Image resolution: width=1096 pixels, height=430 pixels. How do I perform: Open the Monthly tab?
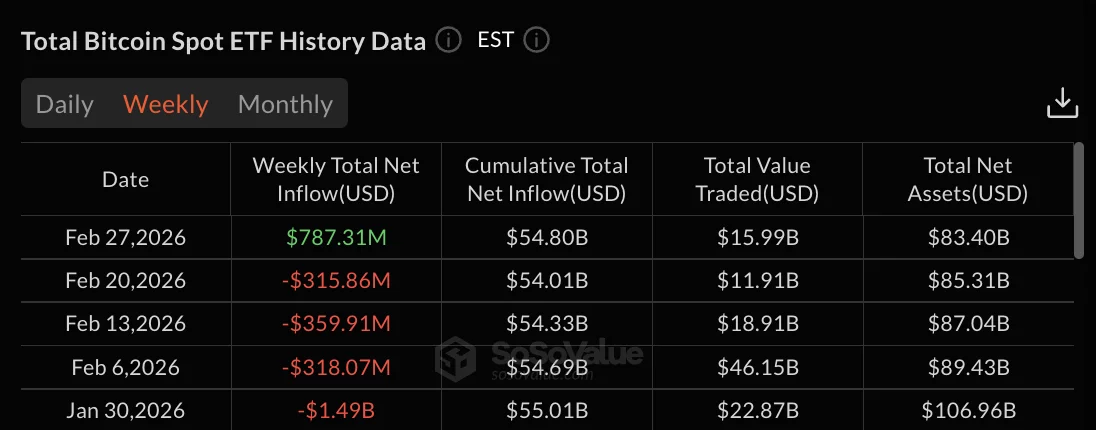pyautogui.click(x=285, y=104)
